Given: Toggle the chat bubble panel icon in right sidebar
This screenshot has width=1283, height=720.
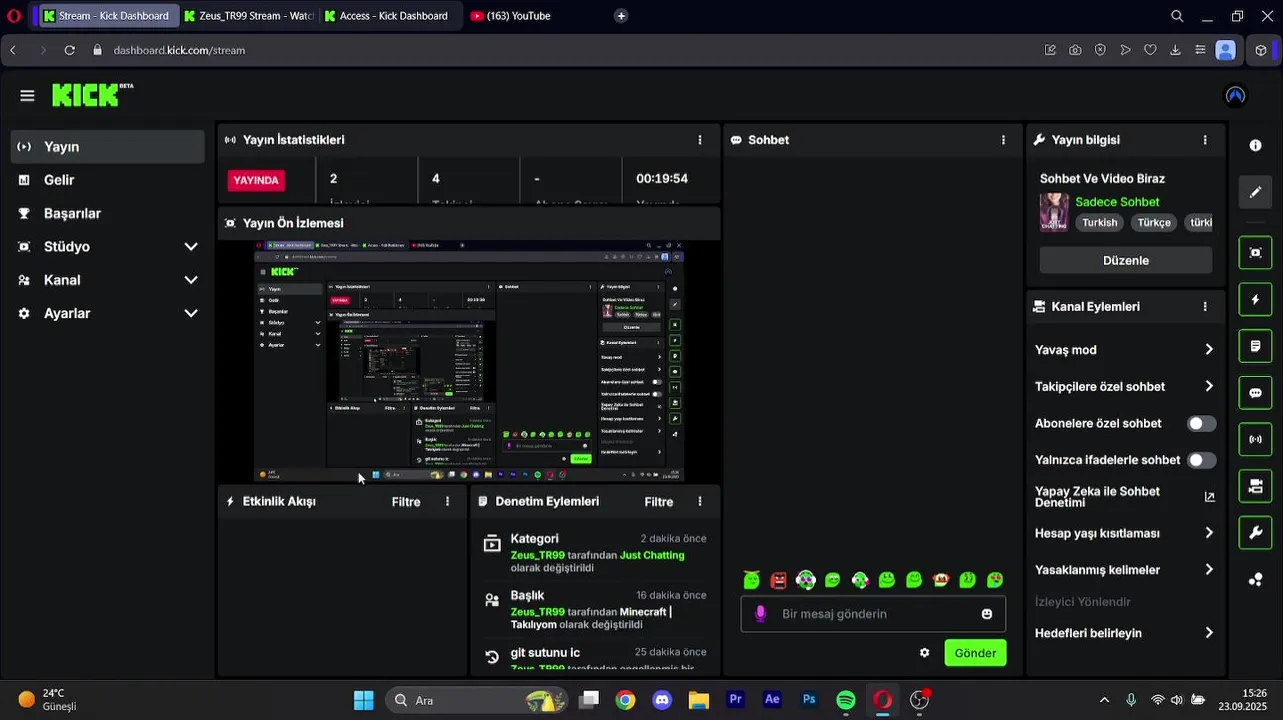Looking at the screenshot, I should [x=1255, y=393].
